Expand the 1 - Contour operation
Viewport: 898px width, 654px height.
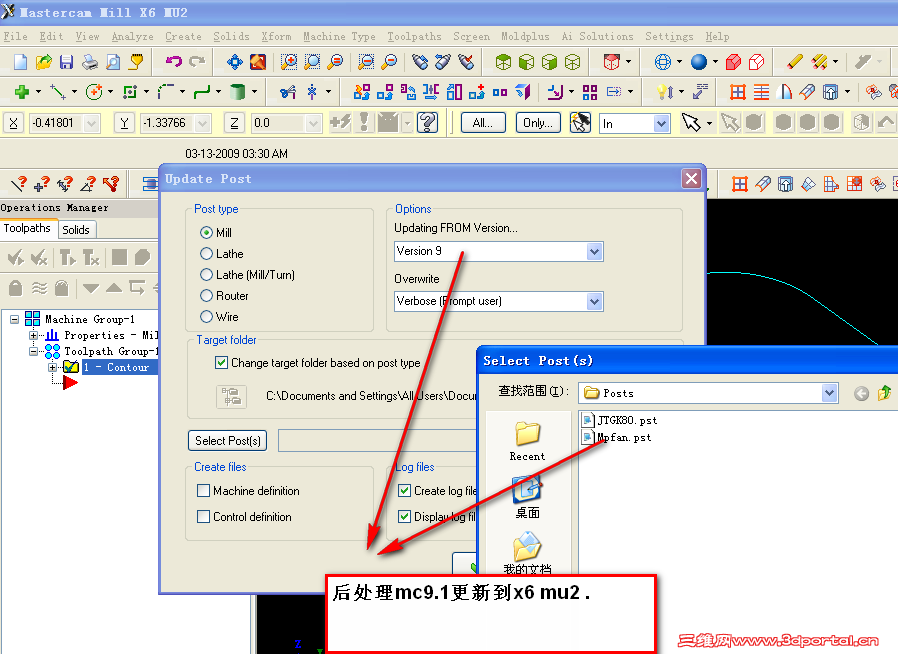[x=53, y=367]
